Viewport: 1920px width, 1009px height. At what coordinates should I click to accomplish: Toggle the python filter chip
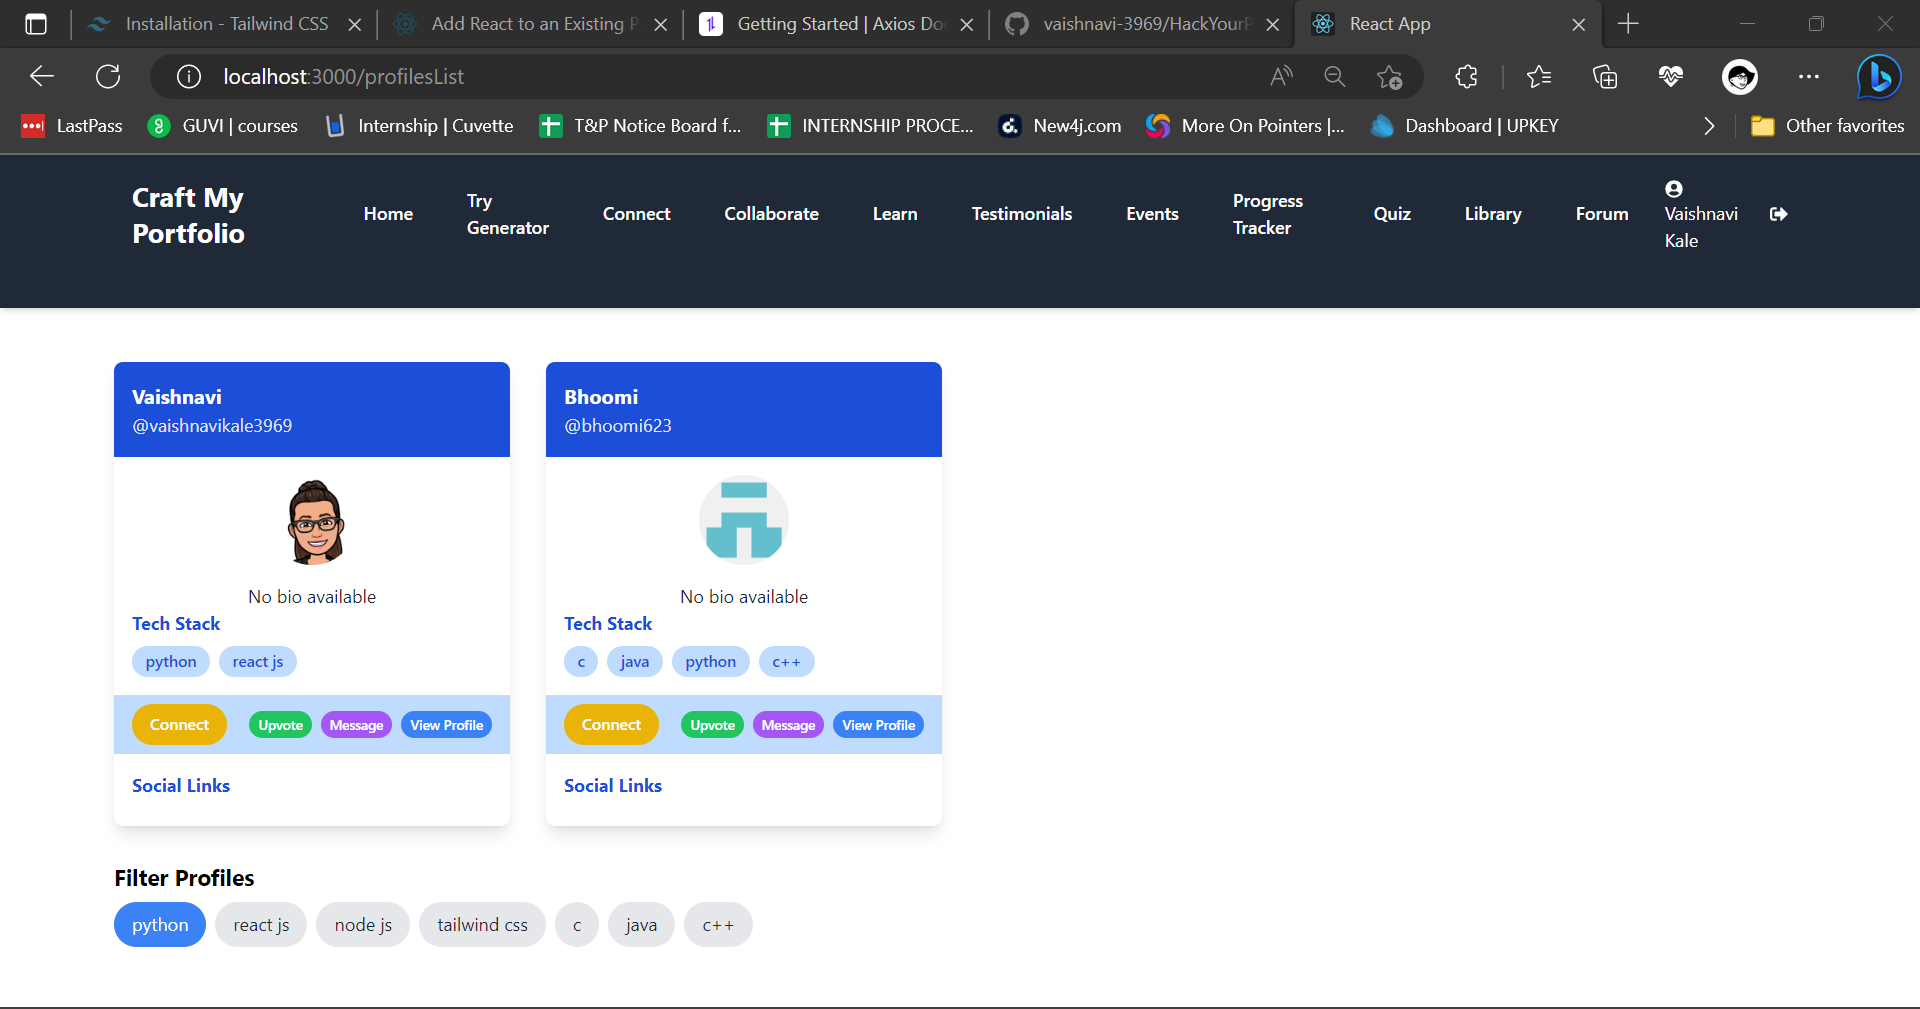click(x=159, y=924)
